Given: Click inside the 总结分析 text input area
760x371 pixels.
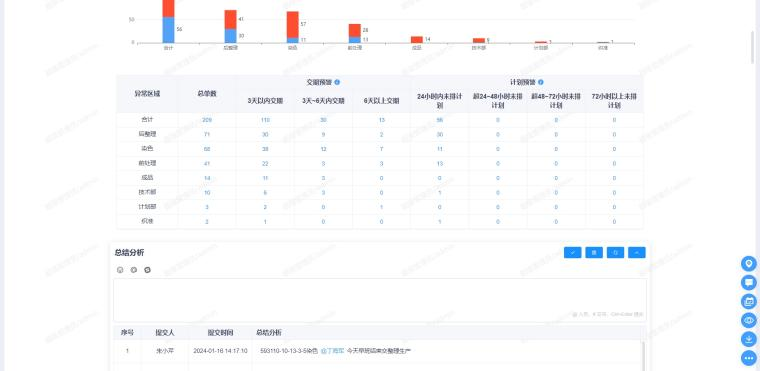Looking at the screenshot, I should (x=380, y=300).
